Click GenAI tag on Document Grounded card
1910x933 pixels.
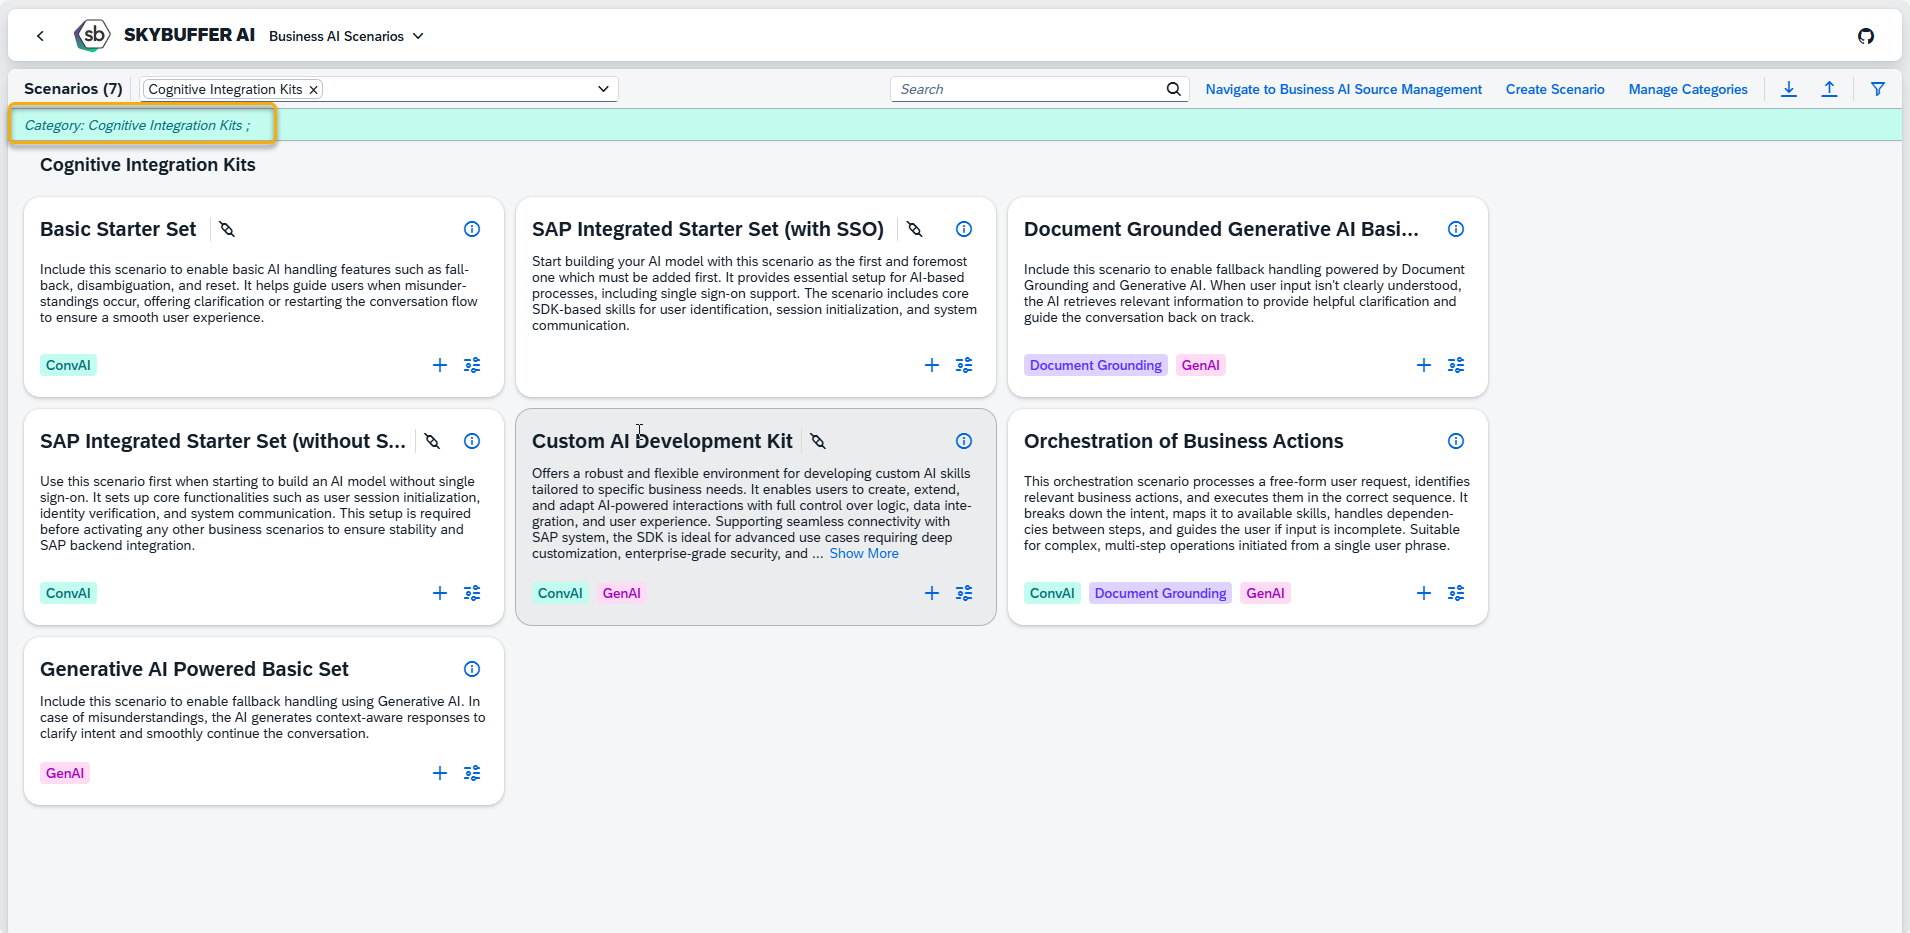(x=1201, y=365)
